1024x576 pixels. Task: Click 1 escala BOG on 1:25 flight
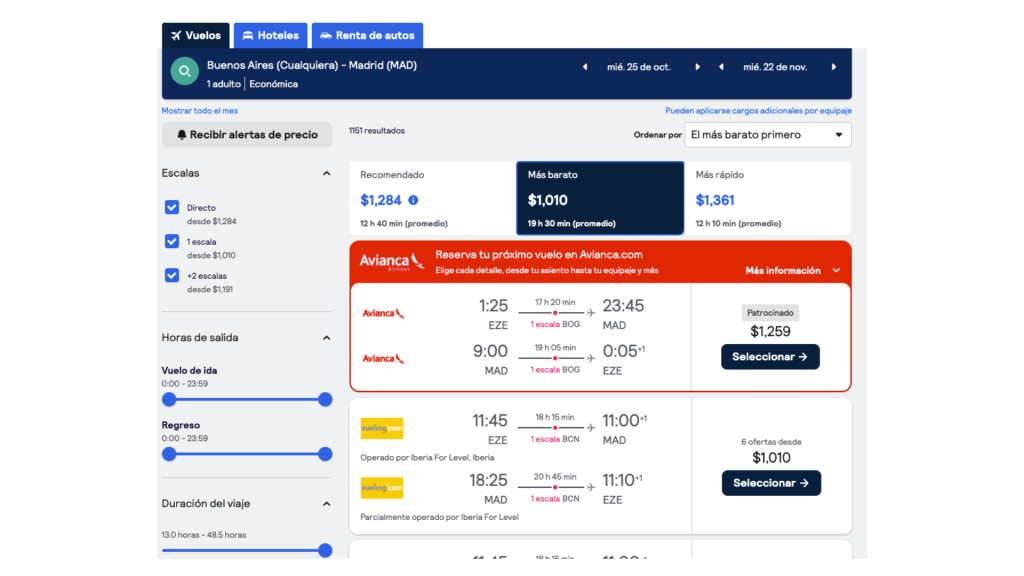[x=555, y=325]
